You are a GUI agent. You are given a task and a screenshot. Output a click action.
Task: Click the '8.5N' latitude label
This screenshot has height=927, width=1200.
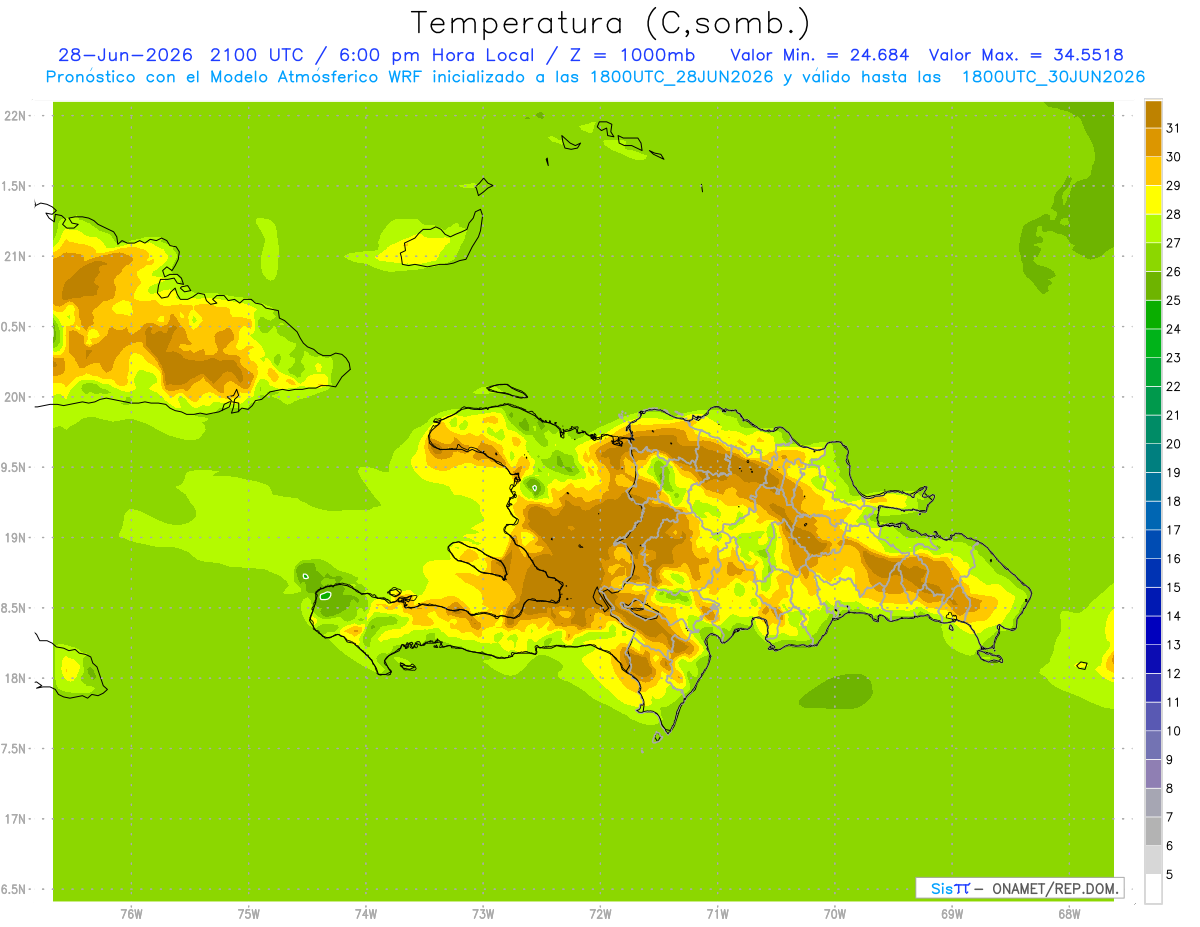coord(14,608)
